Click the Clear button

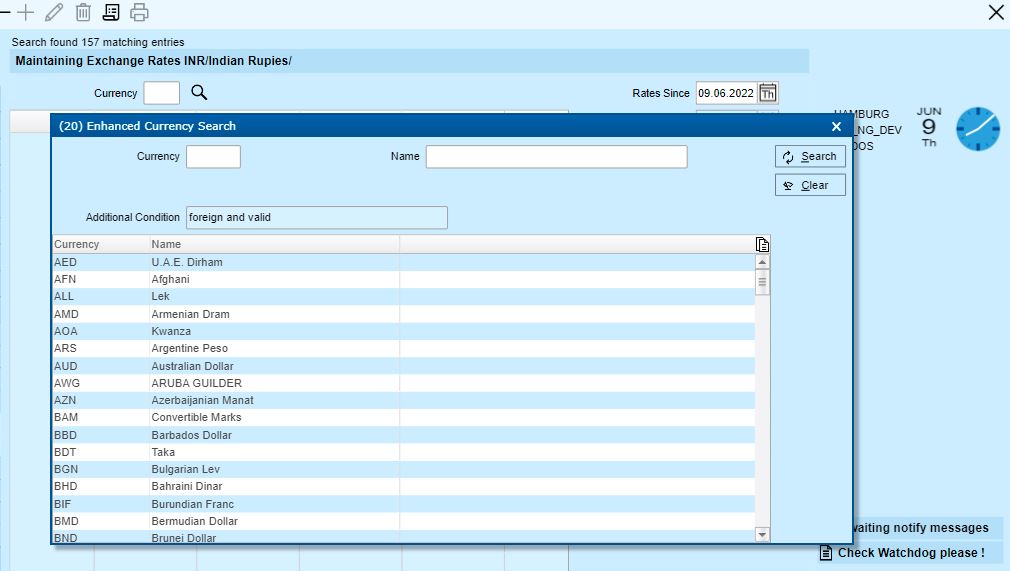tap(810, 186)
